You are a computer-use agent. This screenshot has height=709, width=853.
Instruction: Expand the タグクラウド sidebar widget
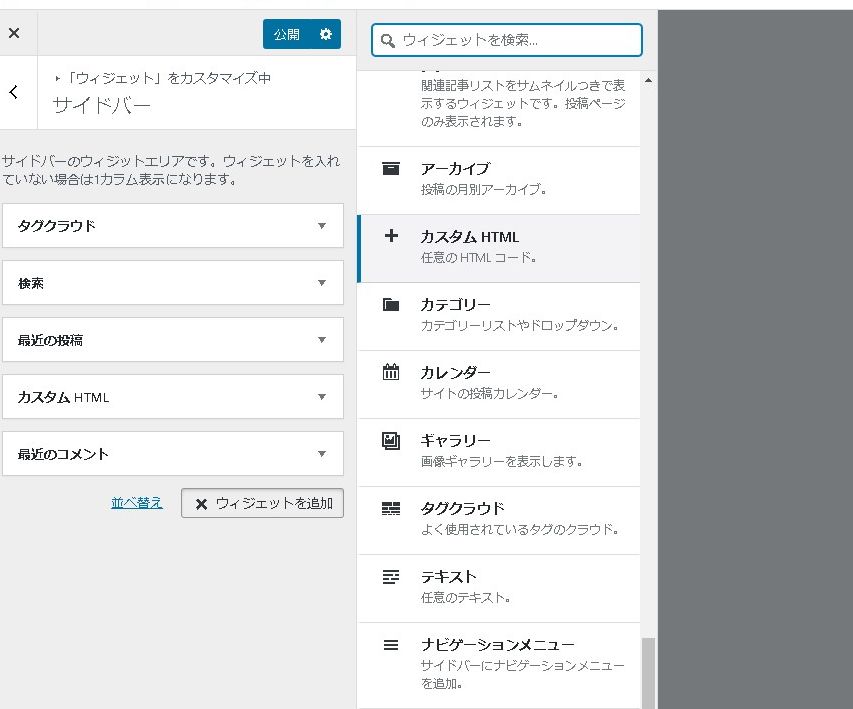pos(321,226)
